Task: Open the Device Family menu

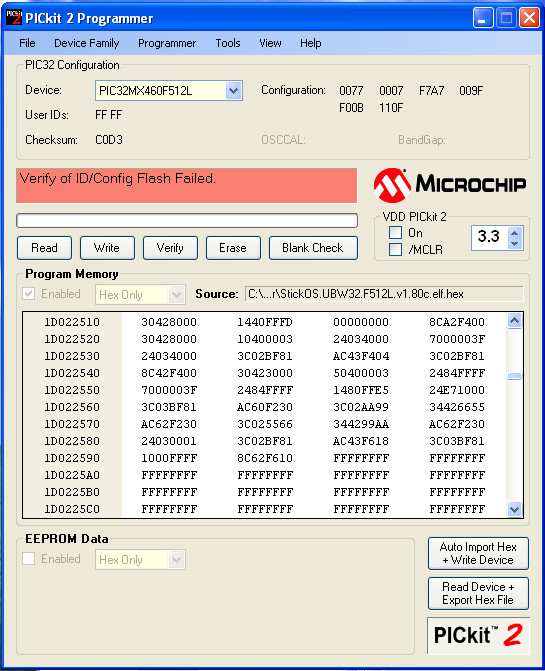Action: click(86, 43)
